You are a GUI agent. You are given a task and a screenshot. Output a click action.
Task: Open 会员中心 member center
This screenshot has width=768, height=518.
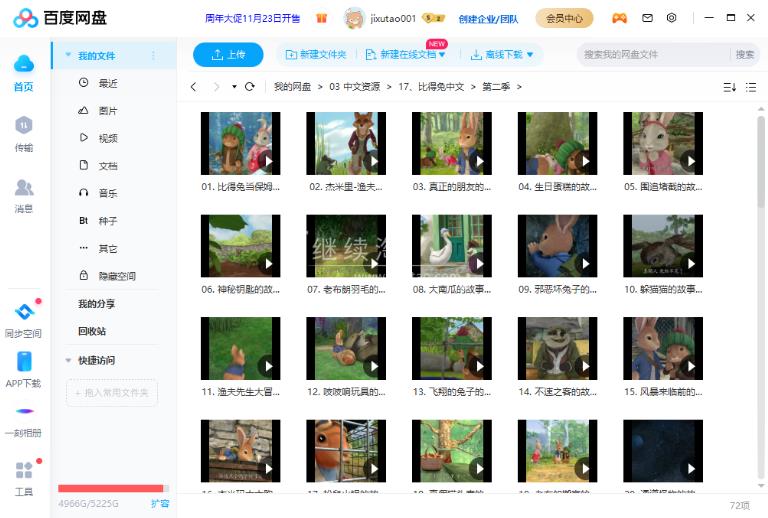pos(564,19)
